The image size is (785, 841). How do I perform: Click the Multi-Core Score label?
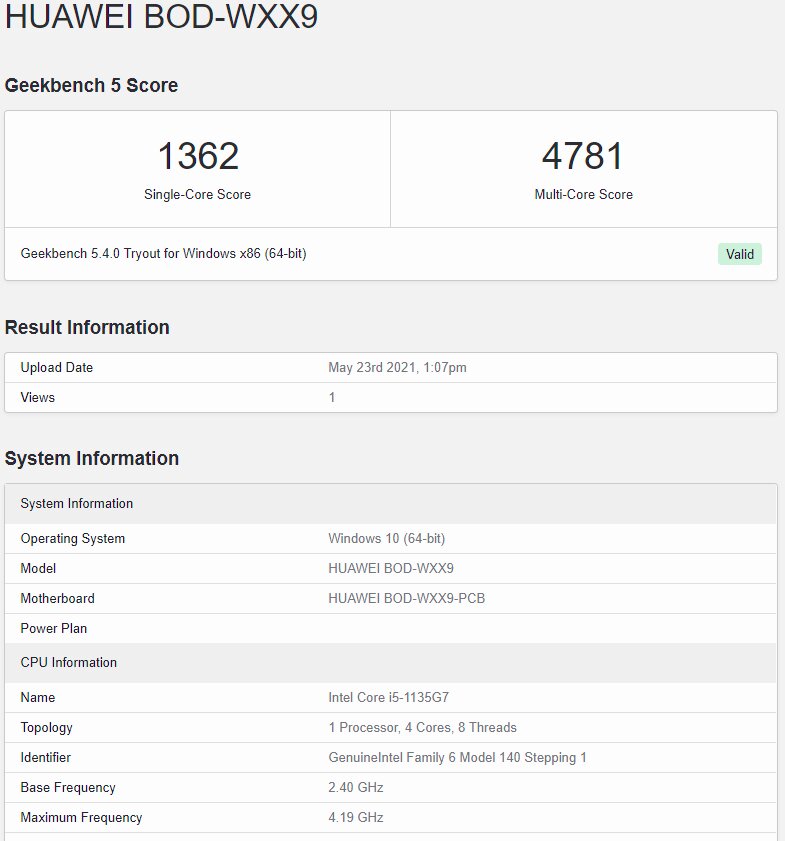(583, 194)
